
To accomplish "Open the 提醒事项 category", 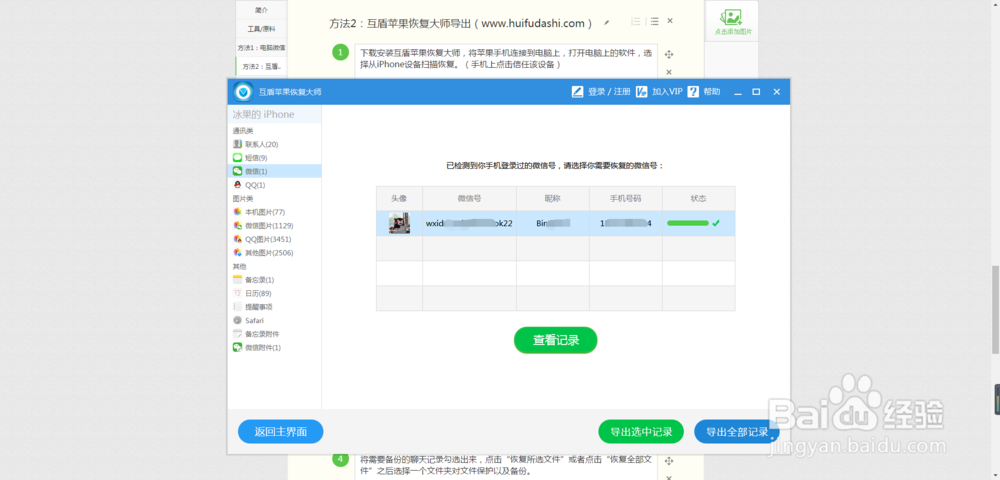I will pyautogui.click(x=275, y=307).
